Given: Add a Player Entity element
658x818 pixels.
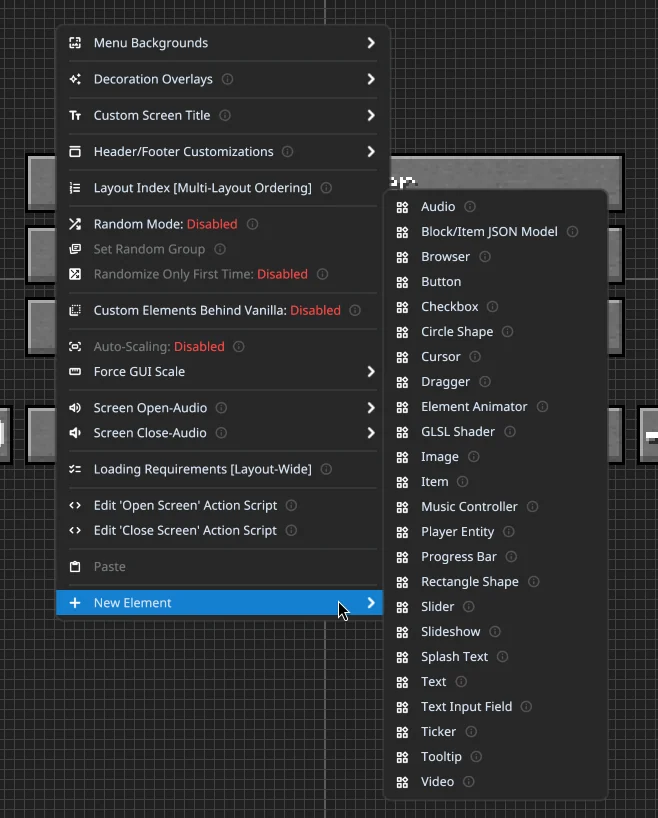Looking at the screenshot, I should coord(496,532).
